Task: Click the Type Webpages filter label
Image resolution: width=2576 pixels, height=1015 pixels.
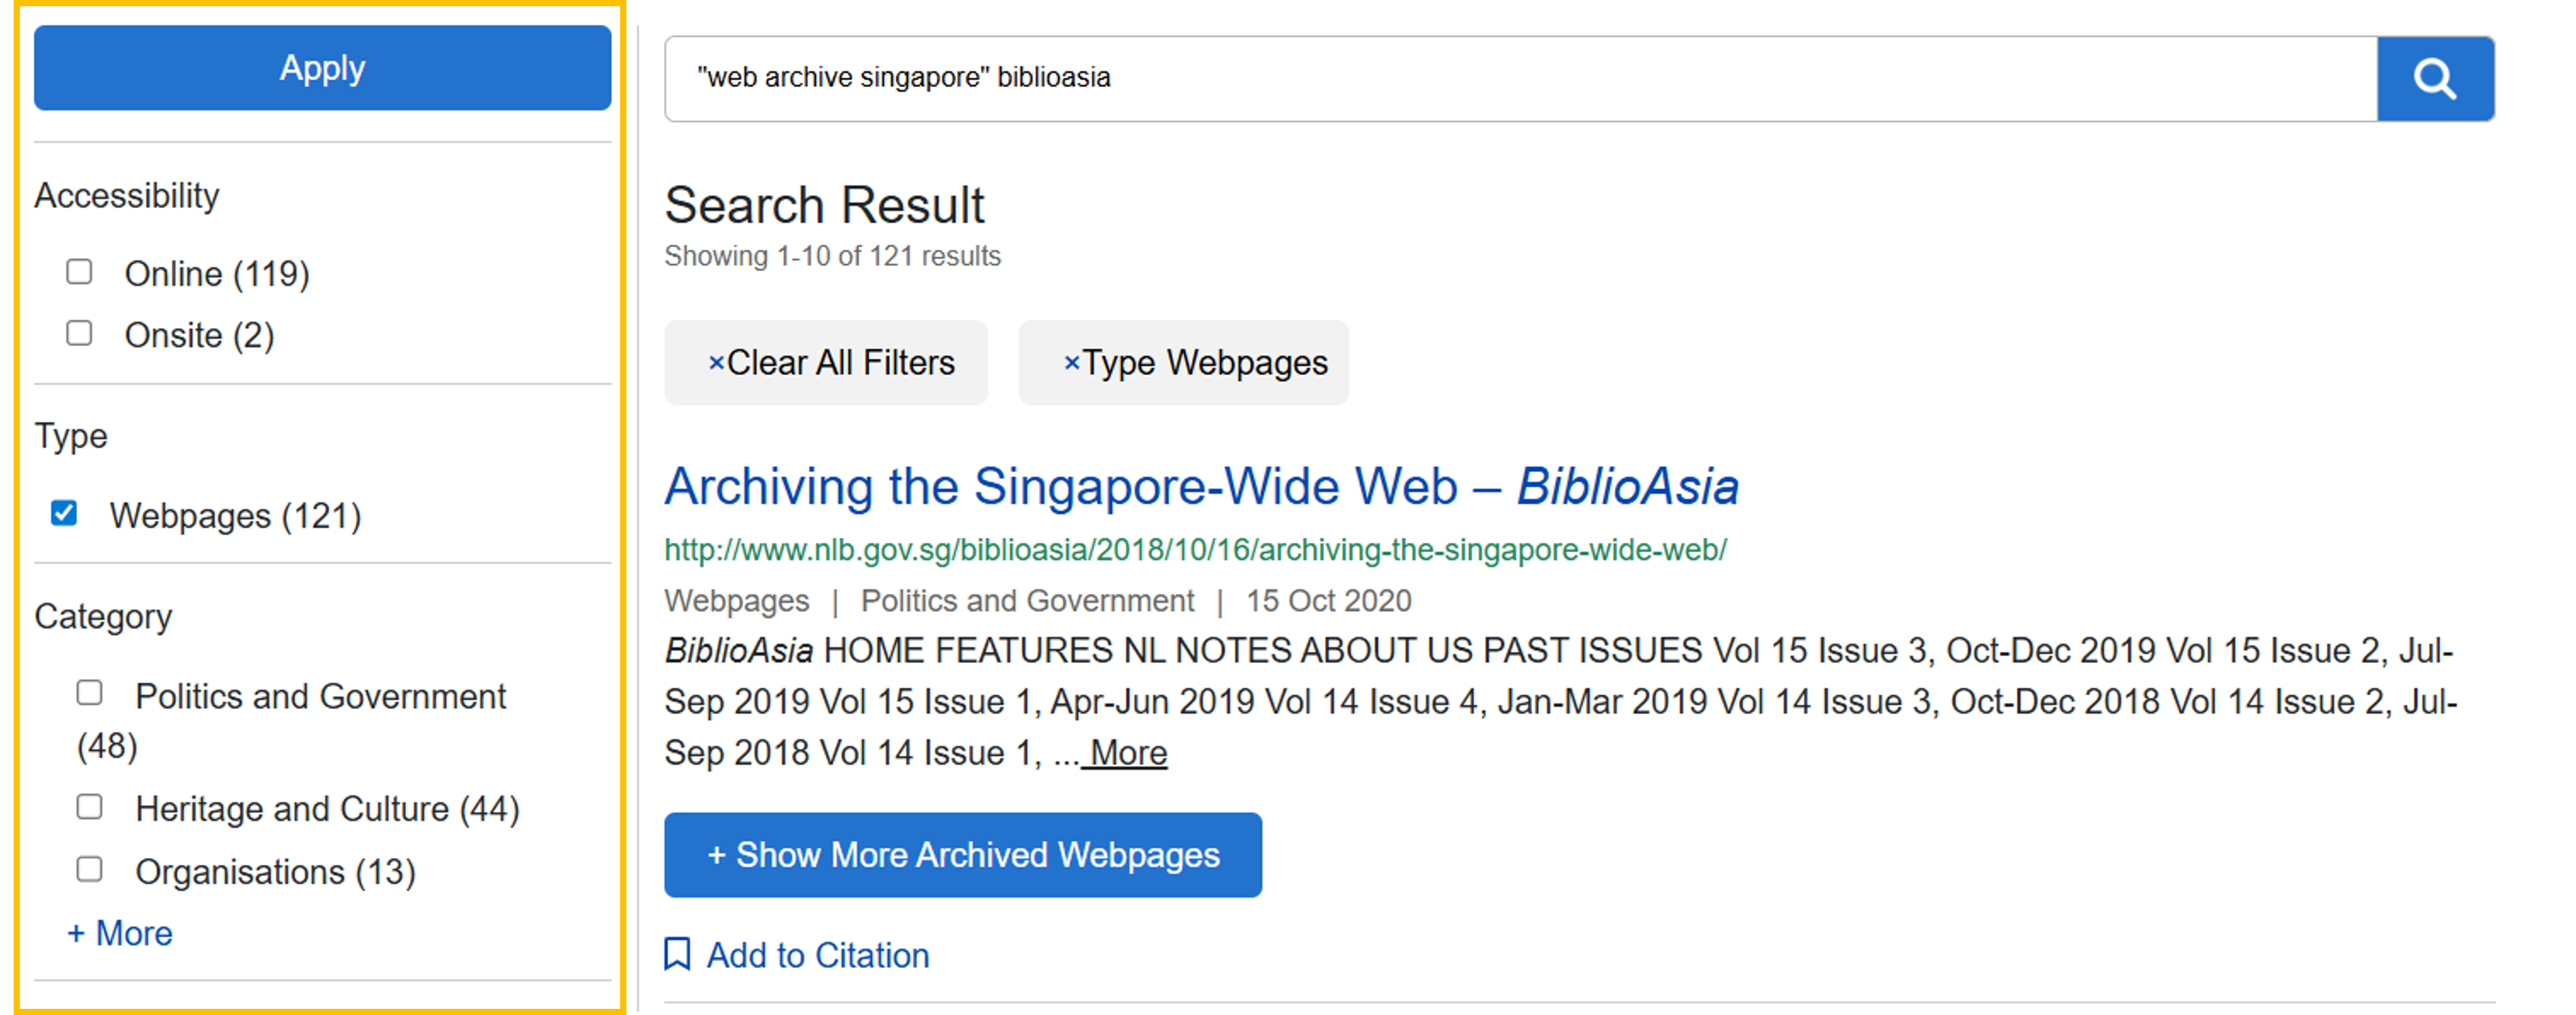Action: pyautogui.click(x=1204, y=363)
